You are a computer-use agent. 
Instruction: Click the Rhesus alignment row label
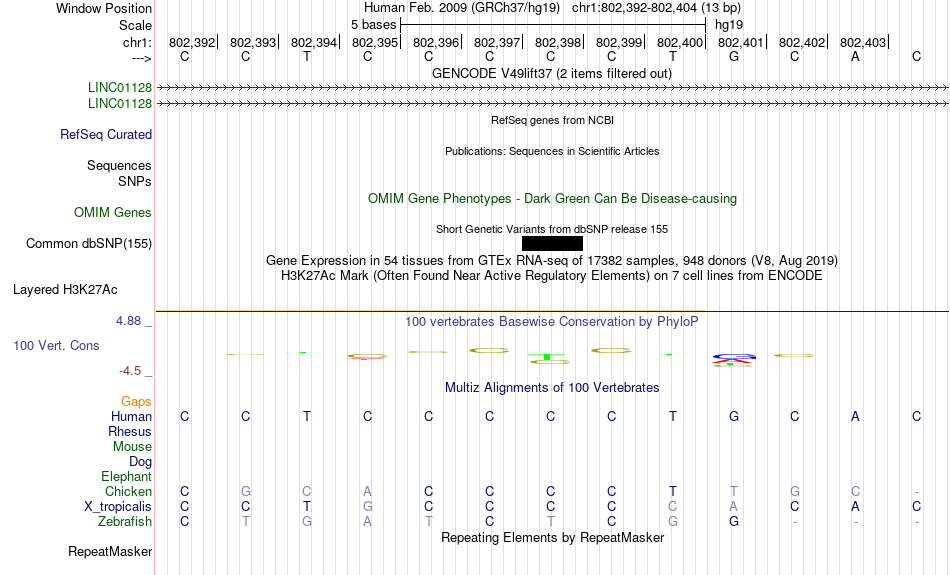tap(130, 431)
